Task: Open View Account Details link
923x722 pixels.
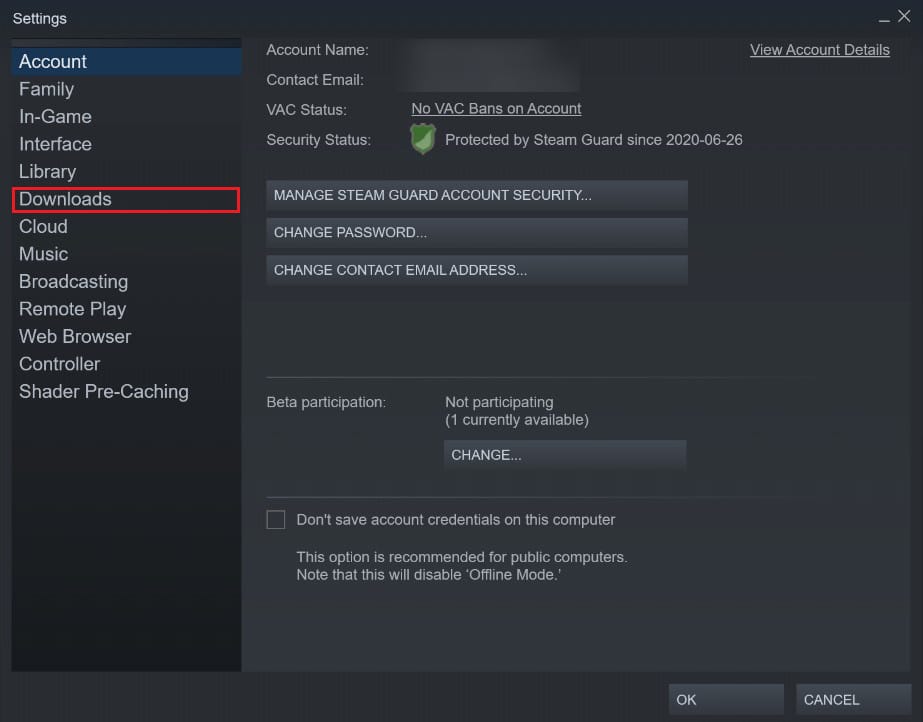Action: [x=819, y=49]
